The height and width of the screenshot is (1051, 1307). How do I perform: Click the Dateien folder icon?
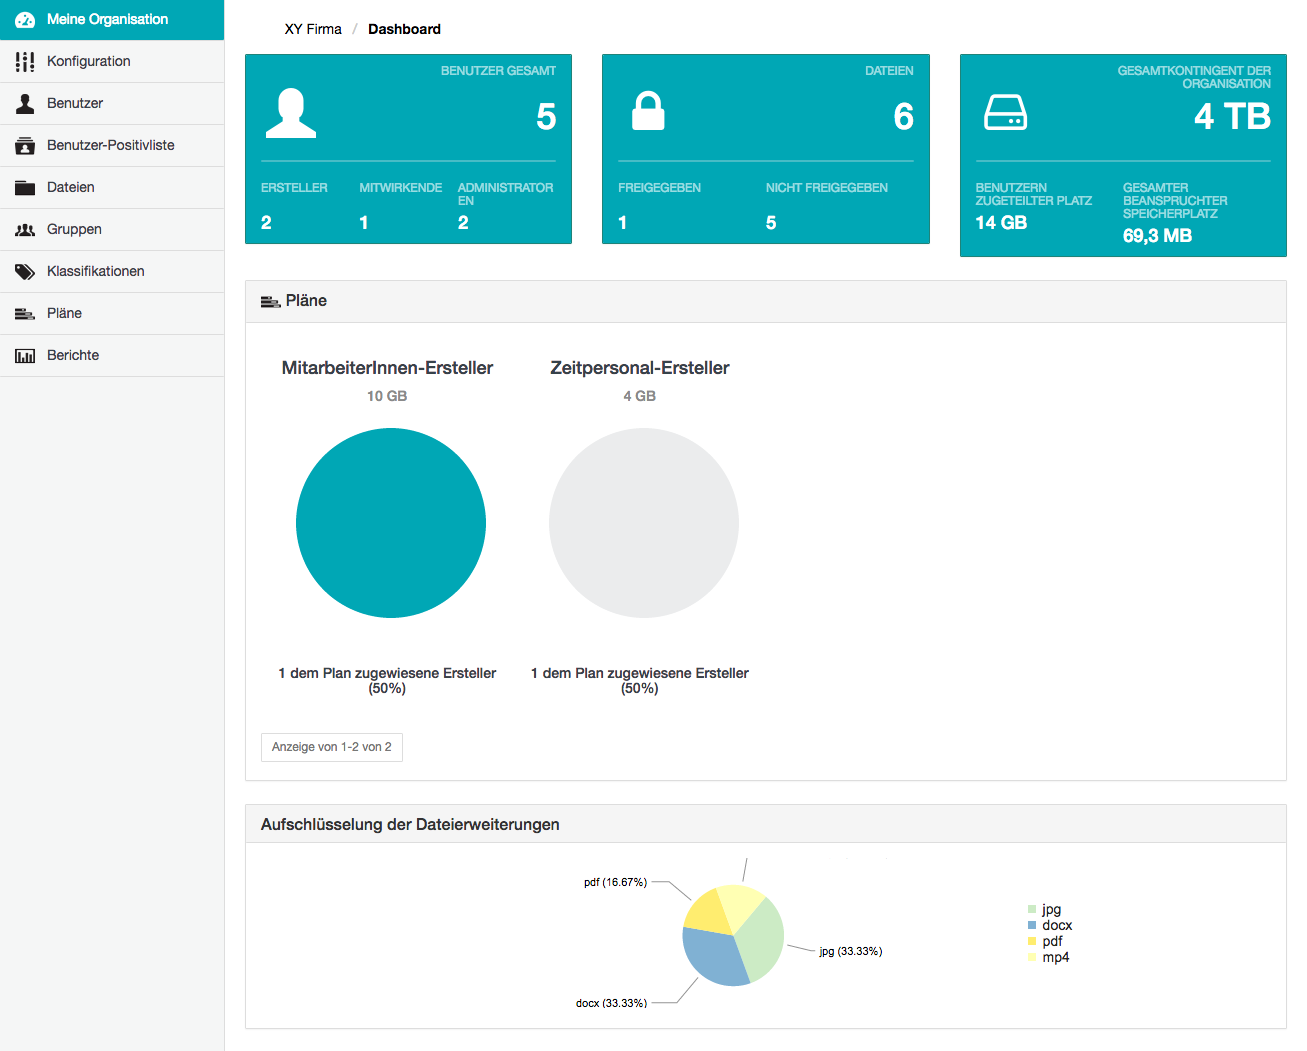25,187
